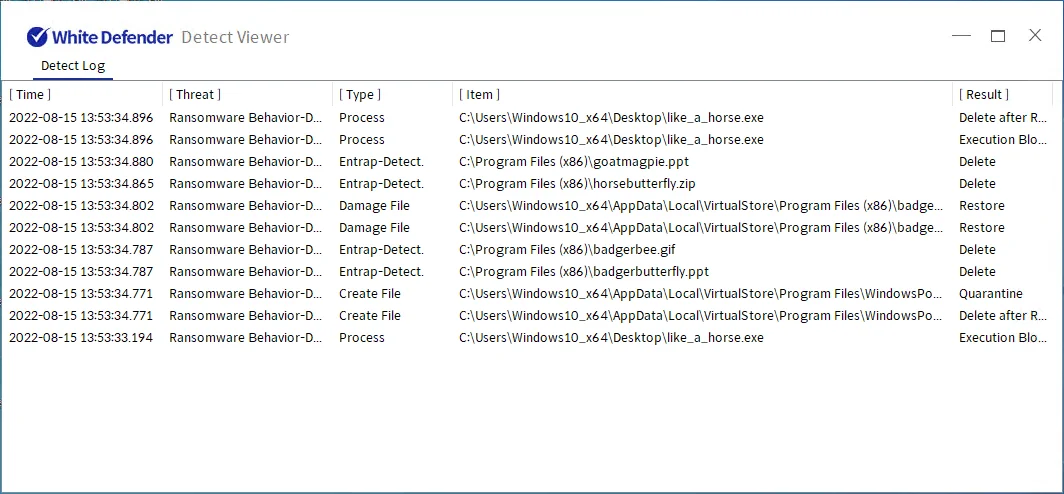This screenshot has height=494, width=1064.
Task: Click the Detect Viewer title text
Action: point(235,37)
